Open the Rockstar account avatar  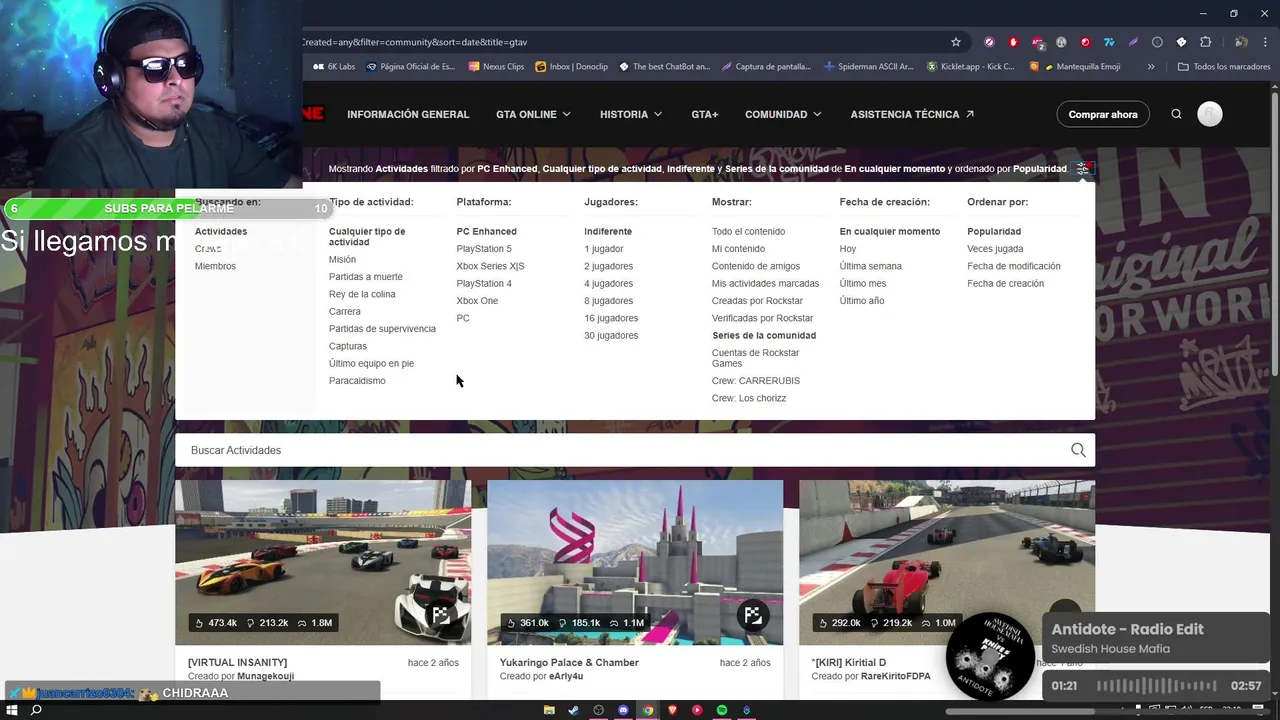(x=1210, y=114)
